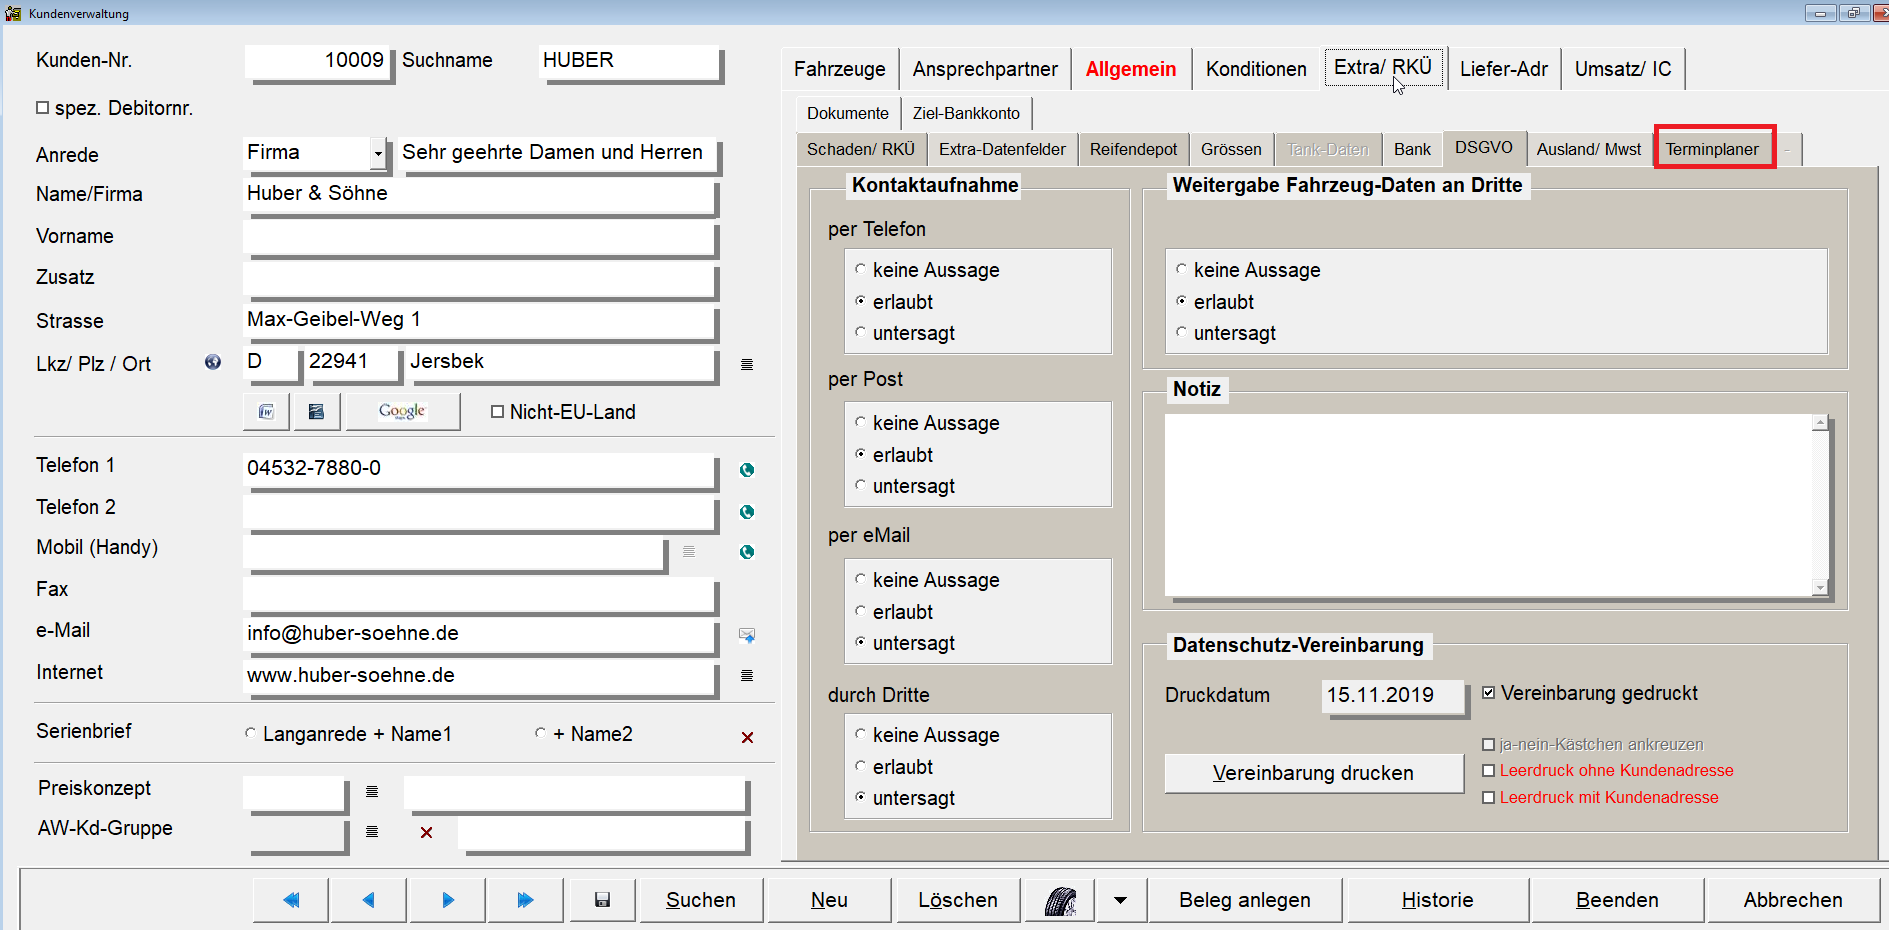Expand the dropdown arrow beside the tire button

click(1120, 900)
